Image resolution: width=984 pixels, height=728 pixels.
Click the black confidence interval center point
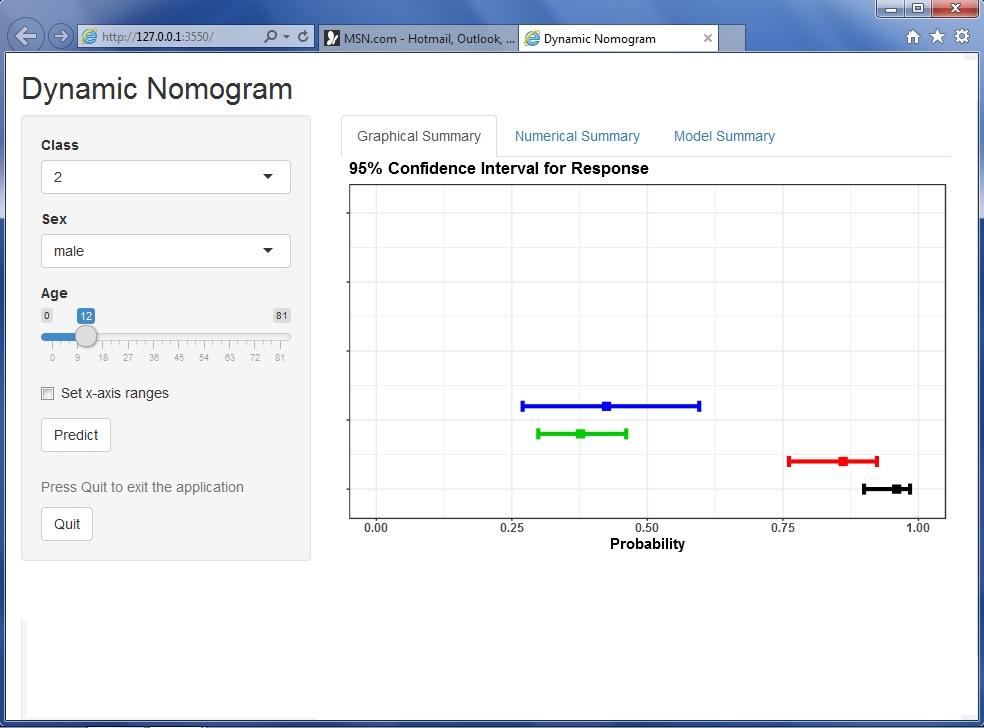(x=896, y=489)
